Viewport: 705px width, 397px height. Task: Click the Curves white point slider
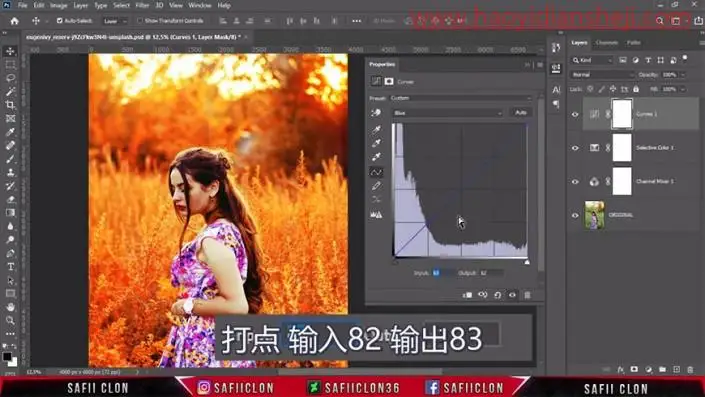click(x=527, y=262)
